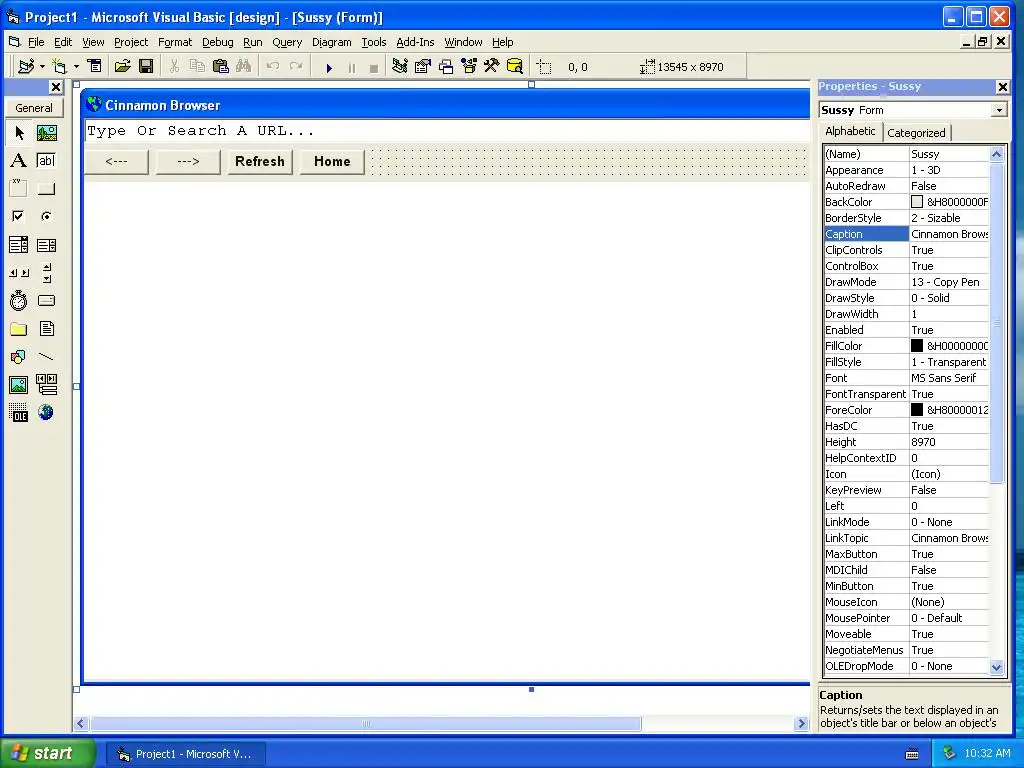Open the Object Browser toolbar icon
The image size is (1024, 768).
point(469,66)
